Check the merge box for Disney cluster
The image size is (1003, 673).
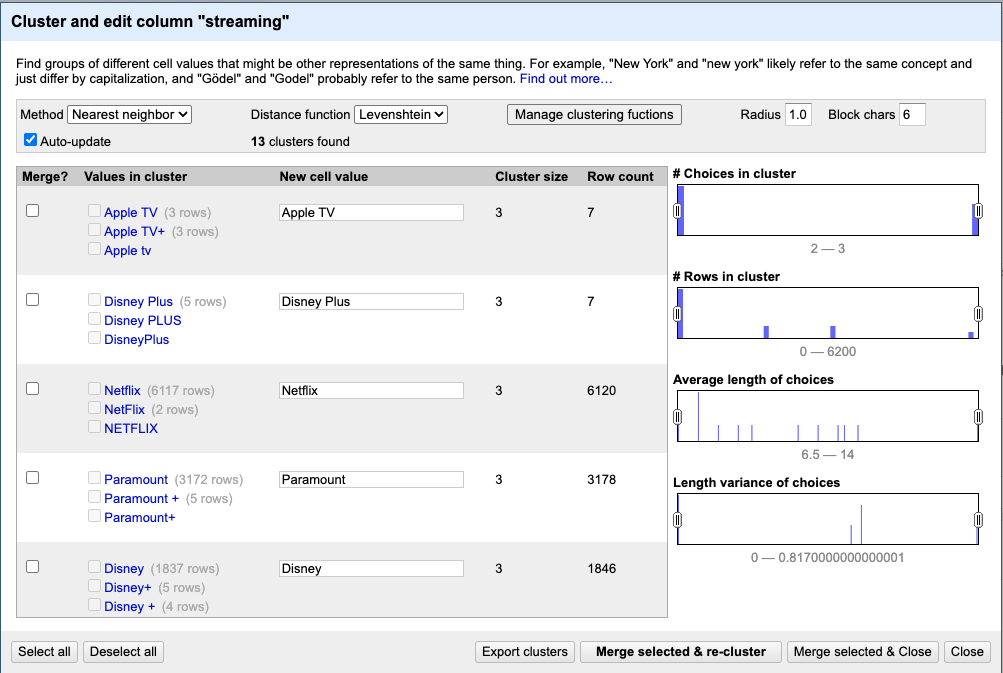pyautogui.click(x=33, y=566)
